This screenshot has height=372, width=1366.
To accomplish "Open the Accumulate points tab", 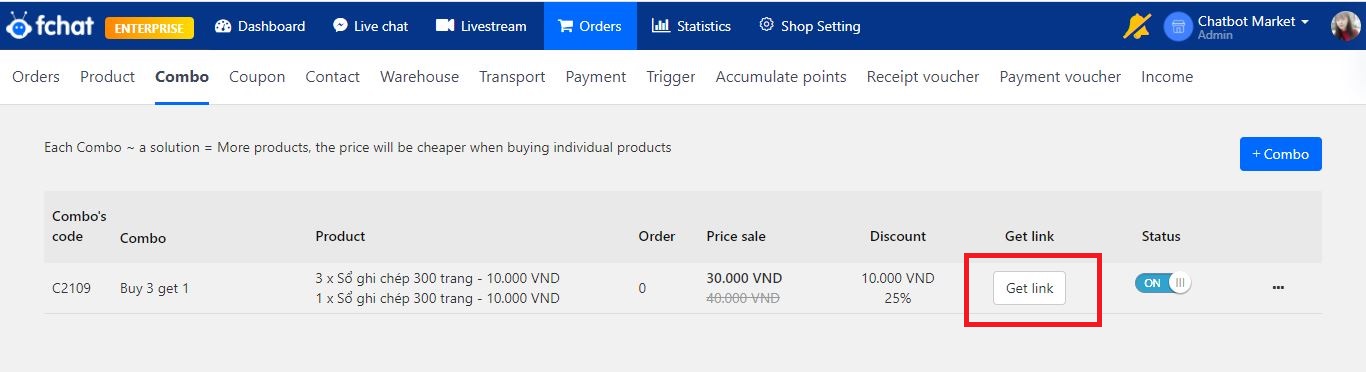I will tap(781, 77).
